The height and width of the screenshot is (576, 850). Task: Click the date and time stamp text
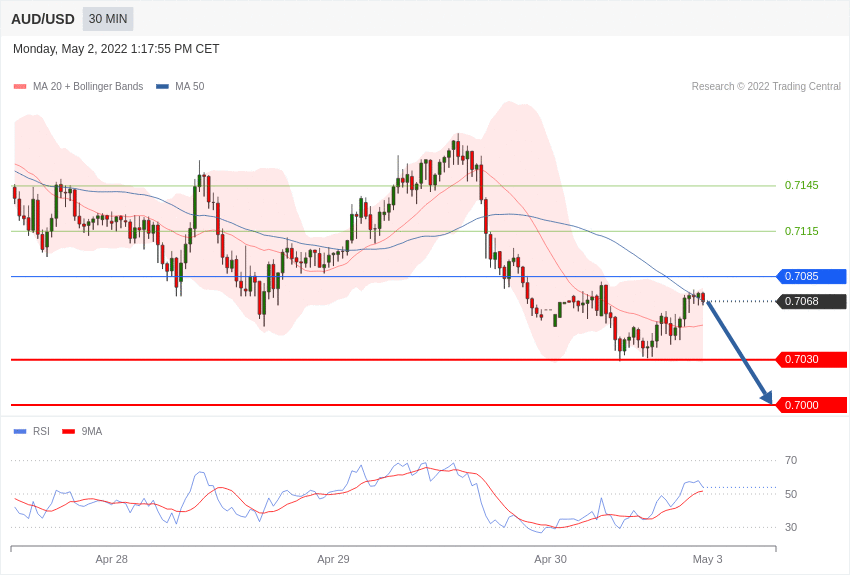tap(116, 49)
